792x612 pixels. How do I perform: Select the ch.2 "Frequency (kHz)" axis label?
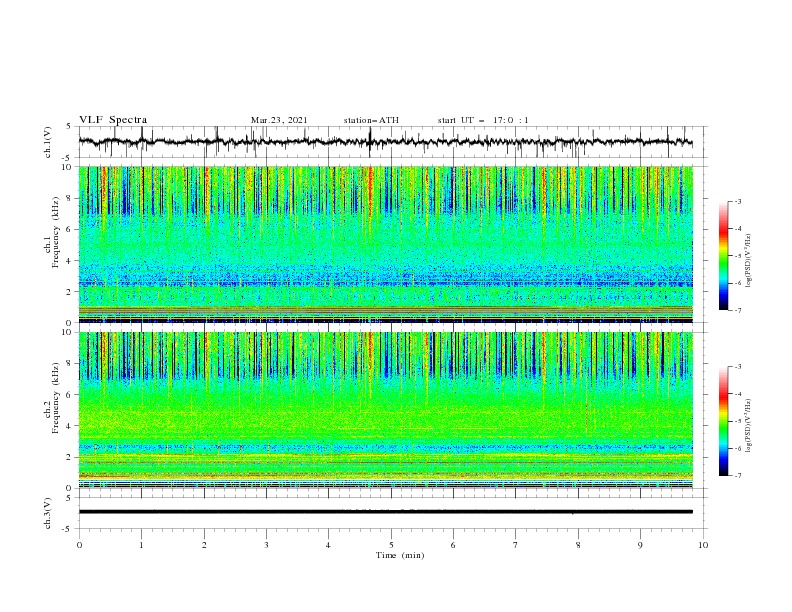pos(56,398)
